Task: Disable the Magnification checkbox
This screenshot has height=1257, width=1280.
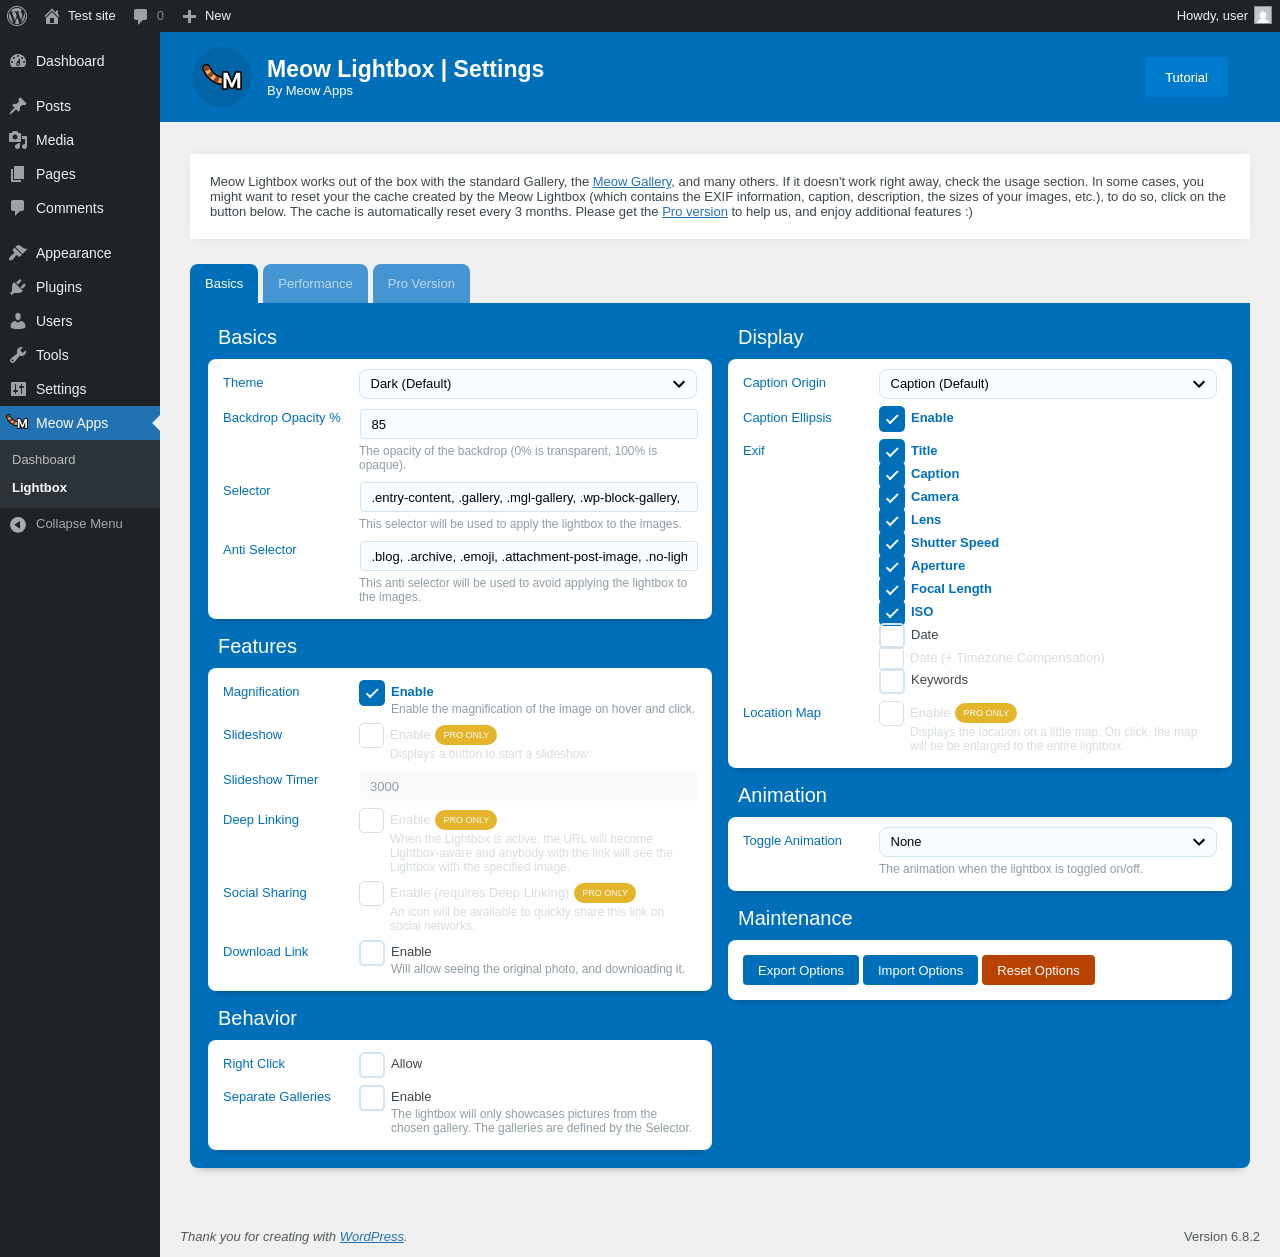Action: [372, 693]
